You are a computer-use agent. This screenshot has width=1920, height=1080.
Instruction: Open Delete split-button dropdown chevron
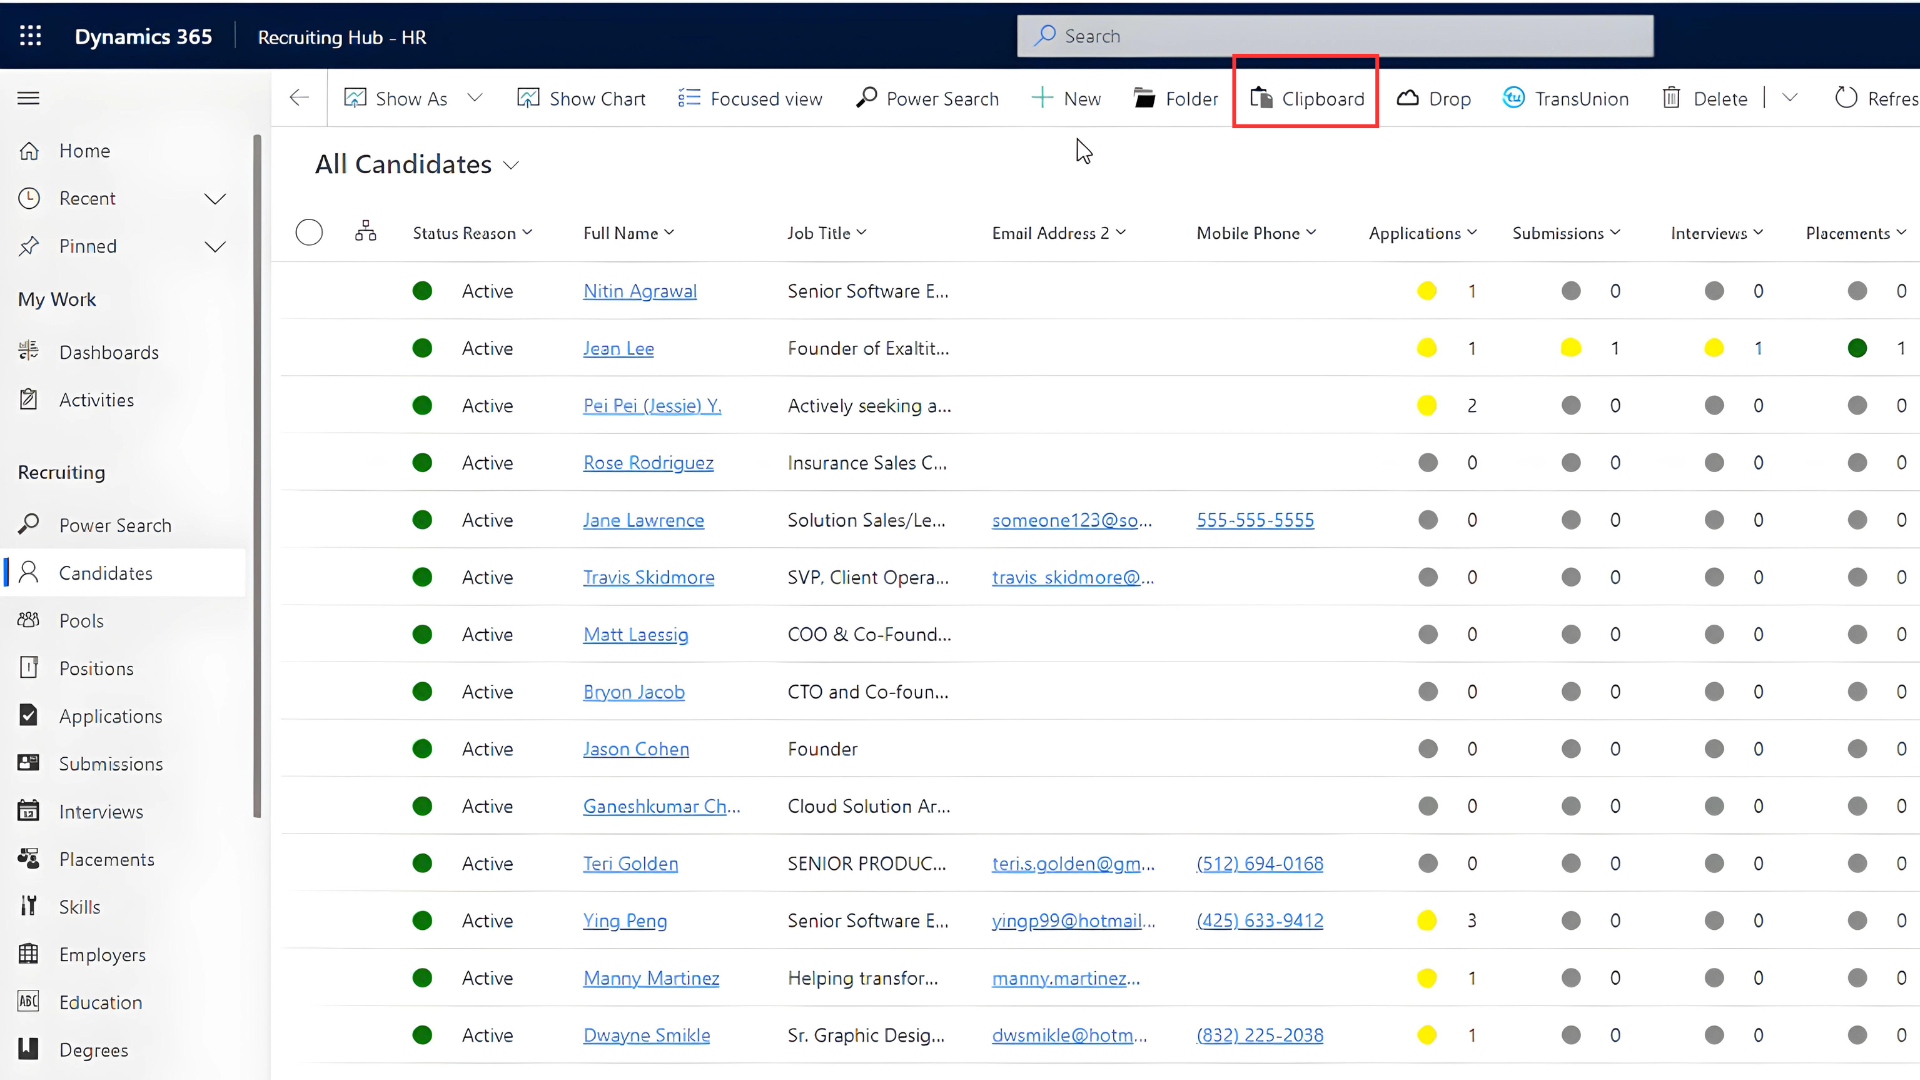click(1790, 98)
